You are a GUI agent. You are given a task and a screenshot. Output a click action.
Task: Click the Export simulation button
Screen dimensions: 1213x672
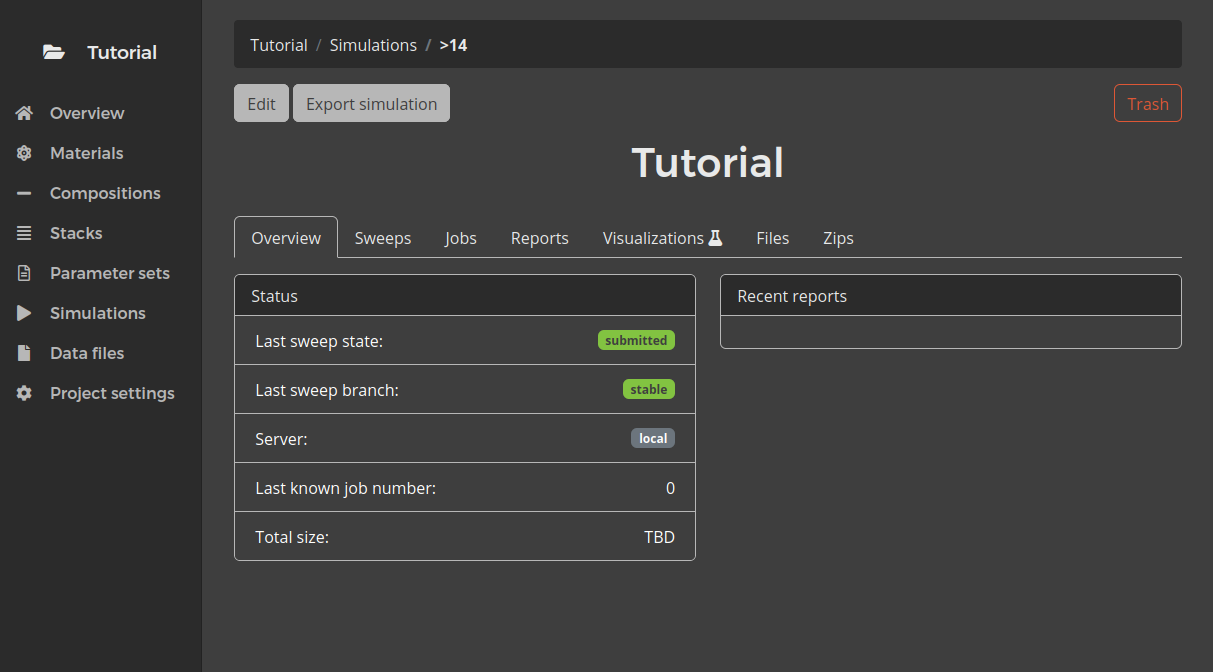371,104
